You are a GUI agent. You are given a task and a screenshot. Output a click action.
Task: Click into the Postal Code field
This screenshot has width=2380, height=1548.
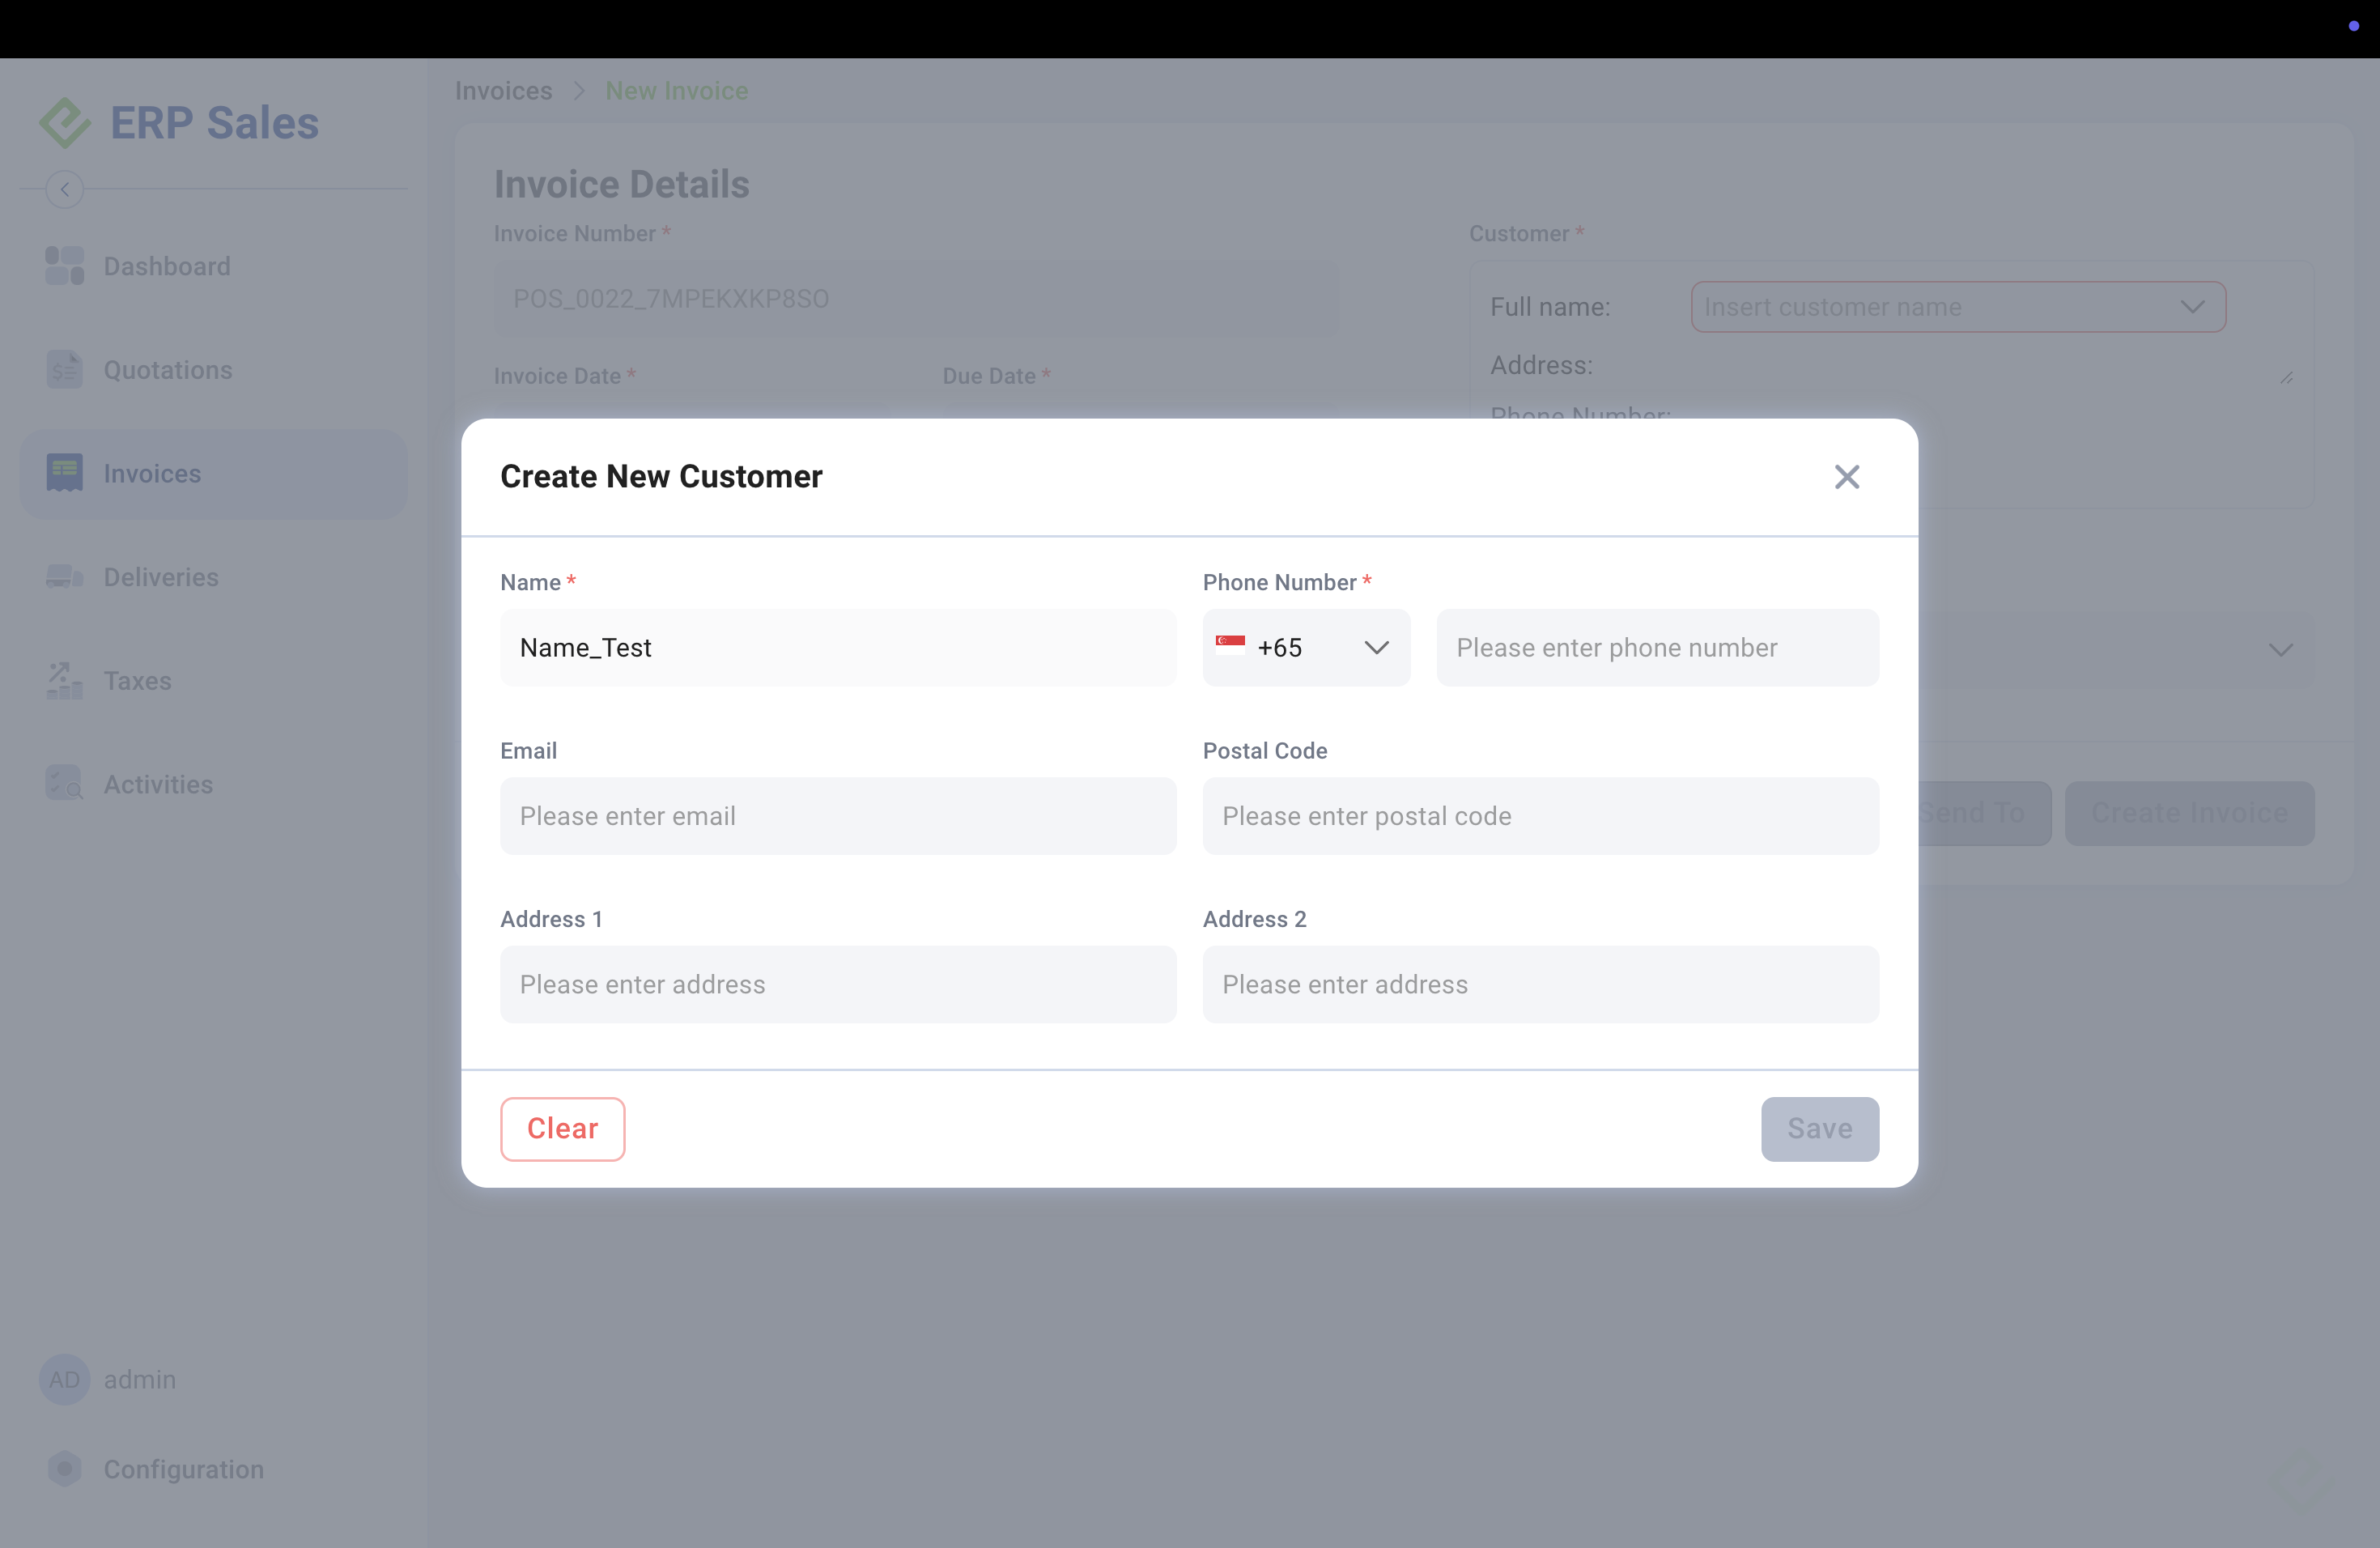click(x=1540, y=816)
